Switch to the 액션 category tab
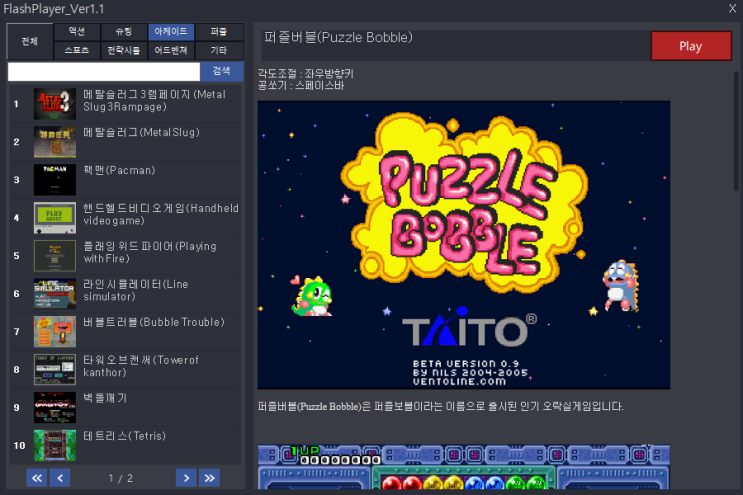Screen dimensions: 743x495 [x=77, y=32]
